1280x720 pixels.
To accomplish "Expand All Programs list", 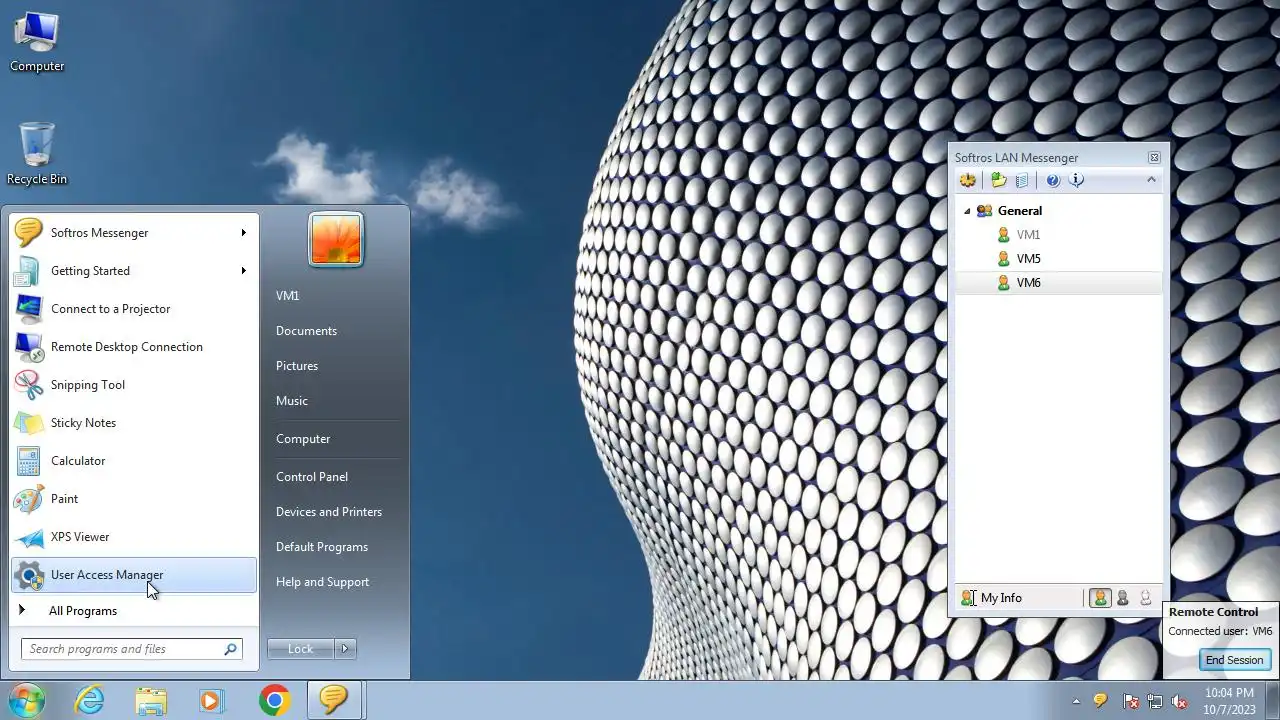I will (x=134, y=611).
